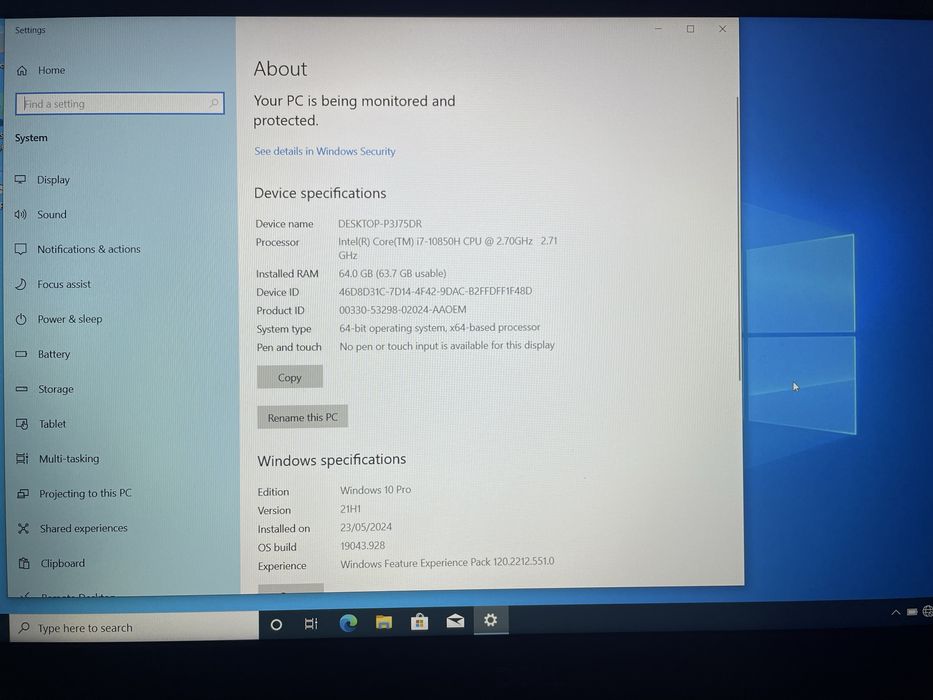Open Cortana circle on the taskbar

pyautogui.click(x=276, y=624)
